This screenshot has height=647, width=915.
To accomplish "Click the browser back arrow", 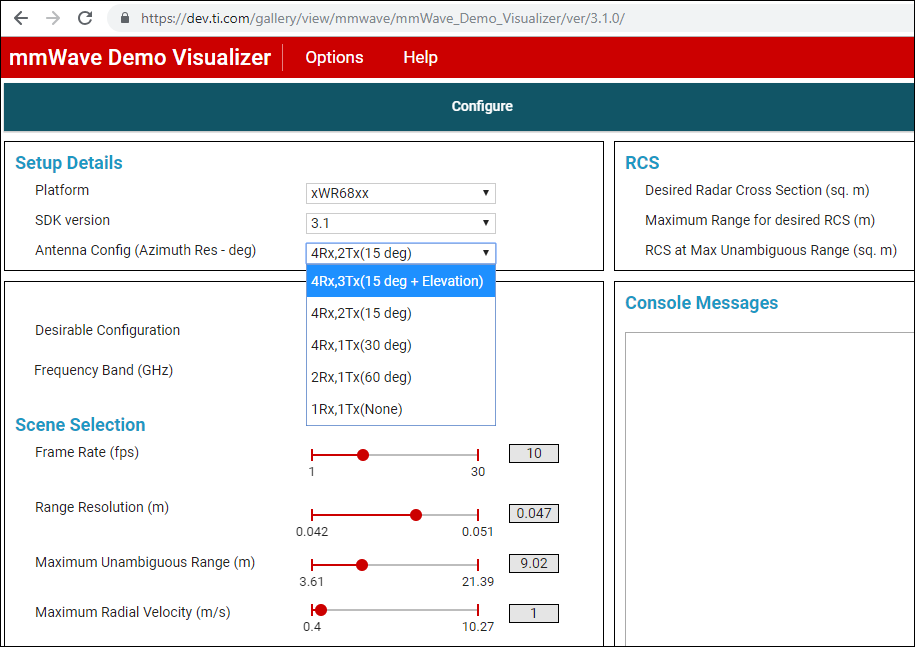I will pos(21,18).
